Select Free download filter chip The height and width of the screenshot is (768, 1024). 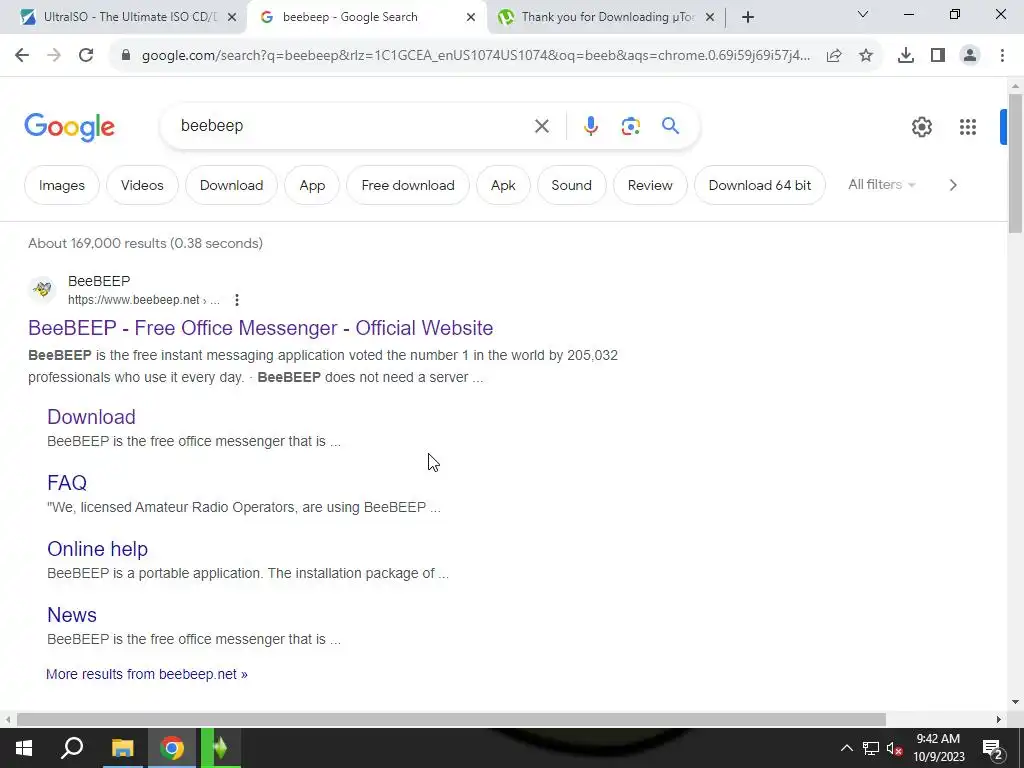(x=408, y=185)
